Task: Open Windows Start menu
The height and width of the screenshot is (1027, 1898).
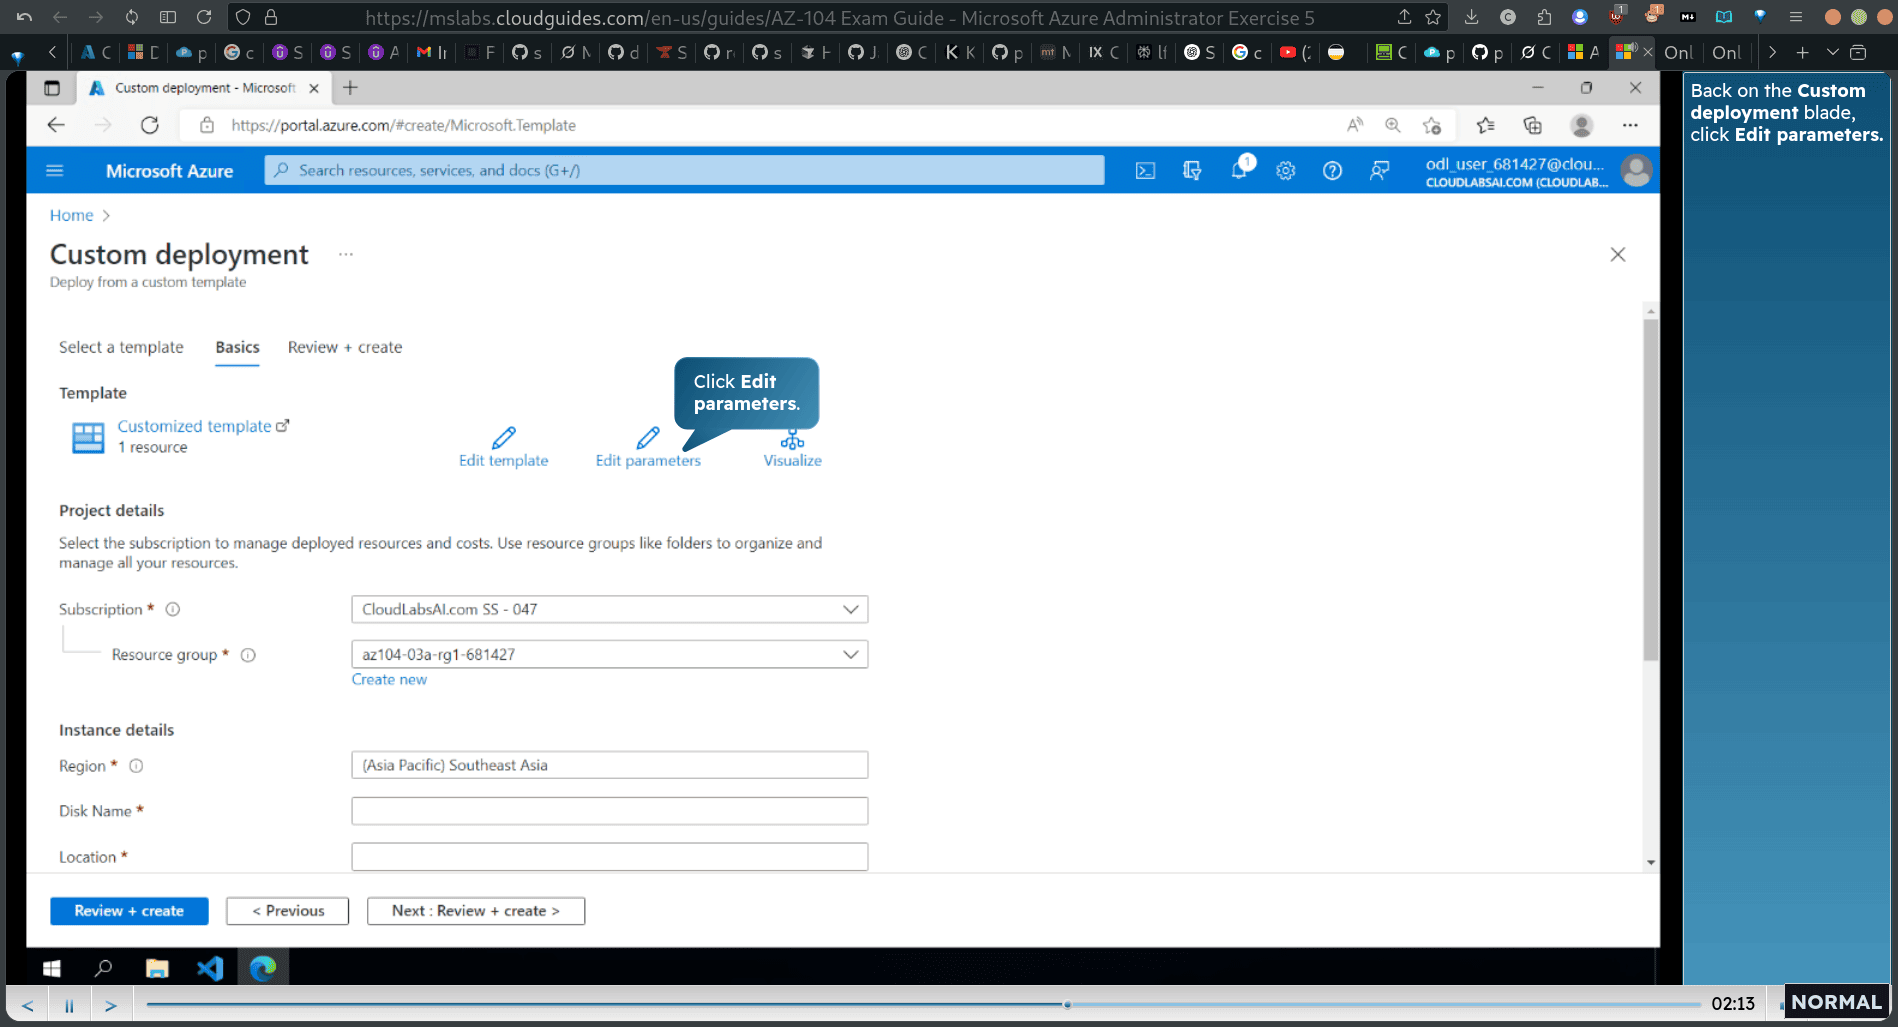Action: pyautogui.click(x=52, y=968)
